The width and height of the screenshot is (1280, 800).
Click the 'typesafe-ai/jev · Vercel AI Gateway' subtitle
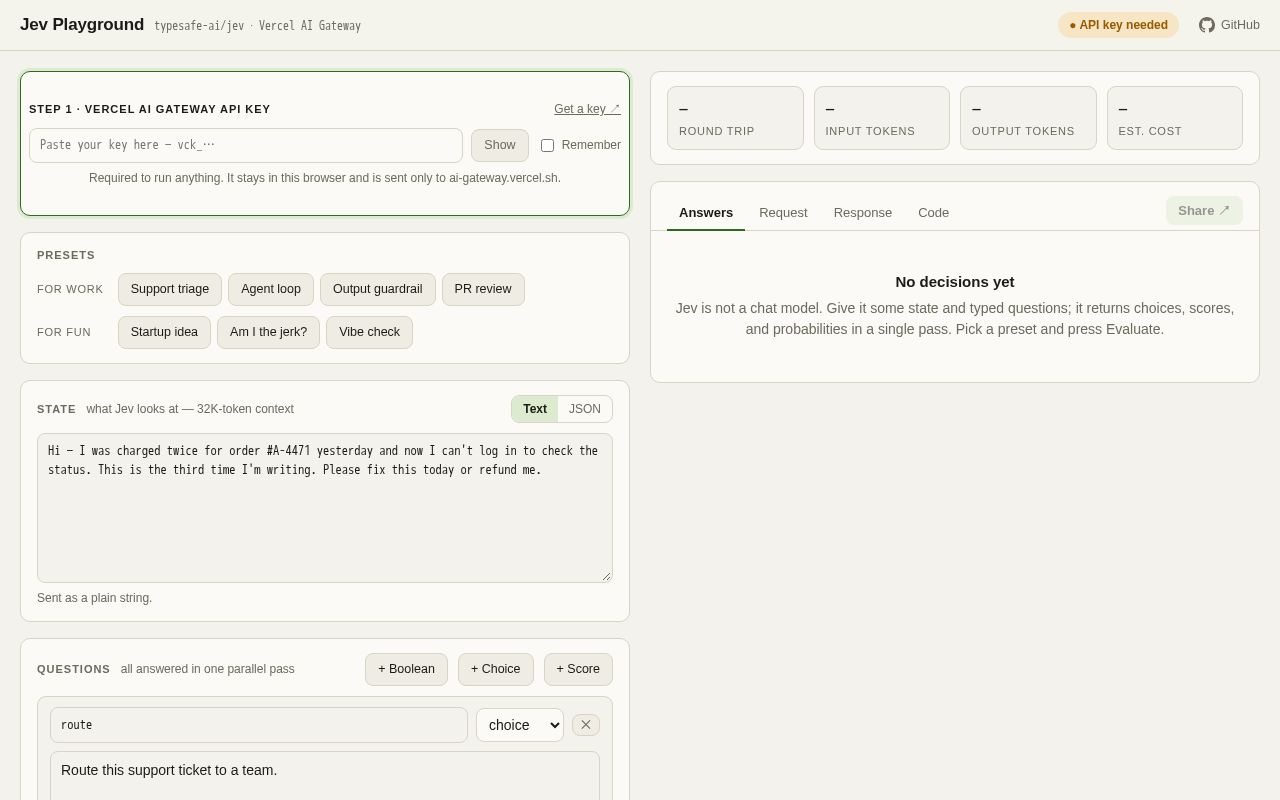(257, 26)
